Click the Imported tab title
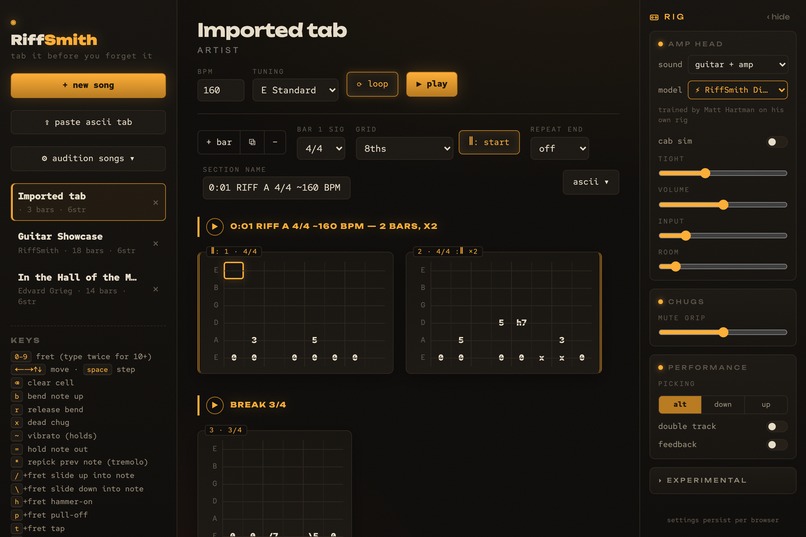 272,30
